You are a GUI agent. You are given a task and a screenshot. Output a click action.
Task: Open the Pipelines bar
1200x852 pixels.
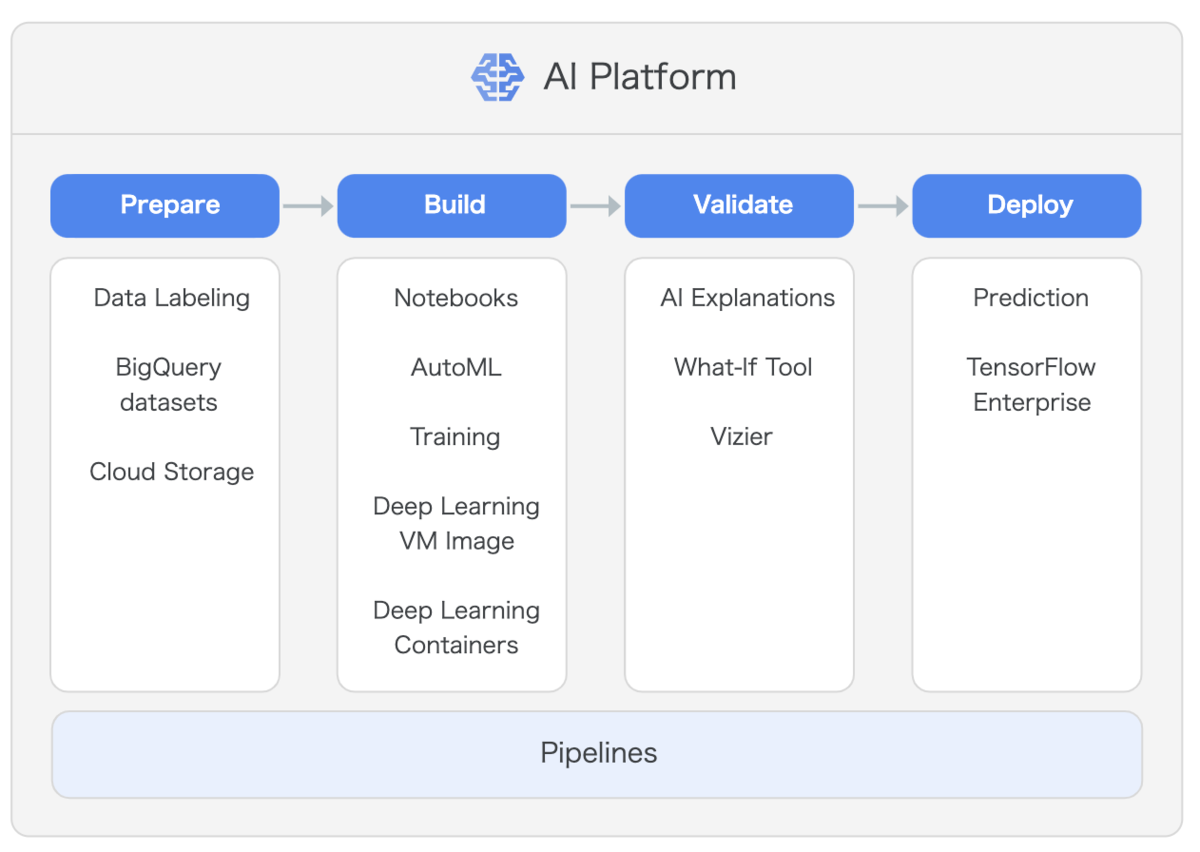point(597,754)
